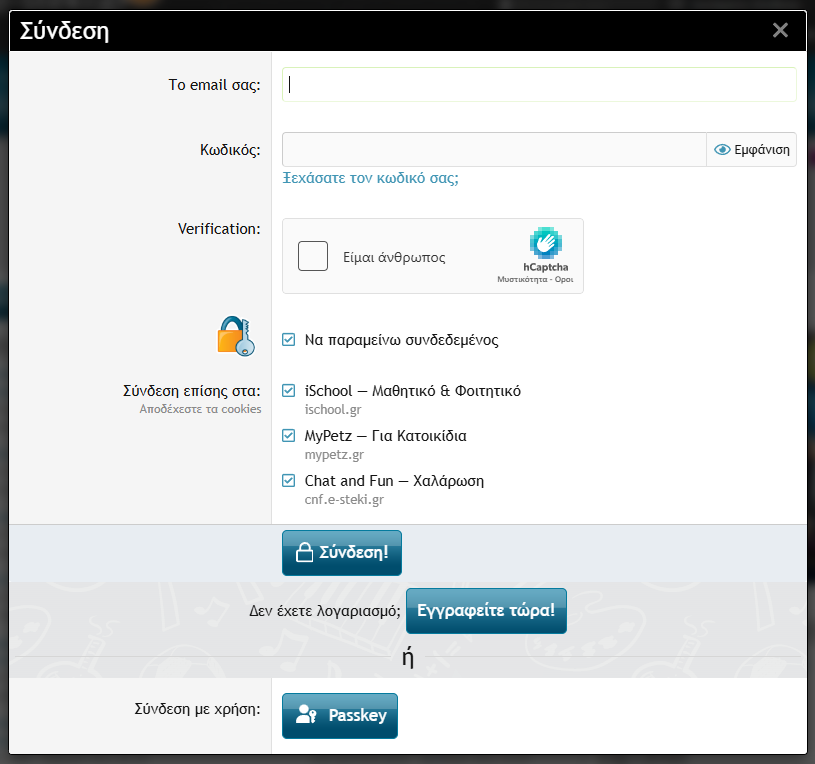
Task: Click the Αποδέχεστε τα cookies text
Action: pyautogui.click(x=200, y=409)
